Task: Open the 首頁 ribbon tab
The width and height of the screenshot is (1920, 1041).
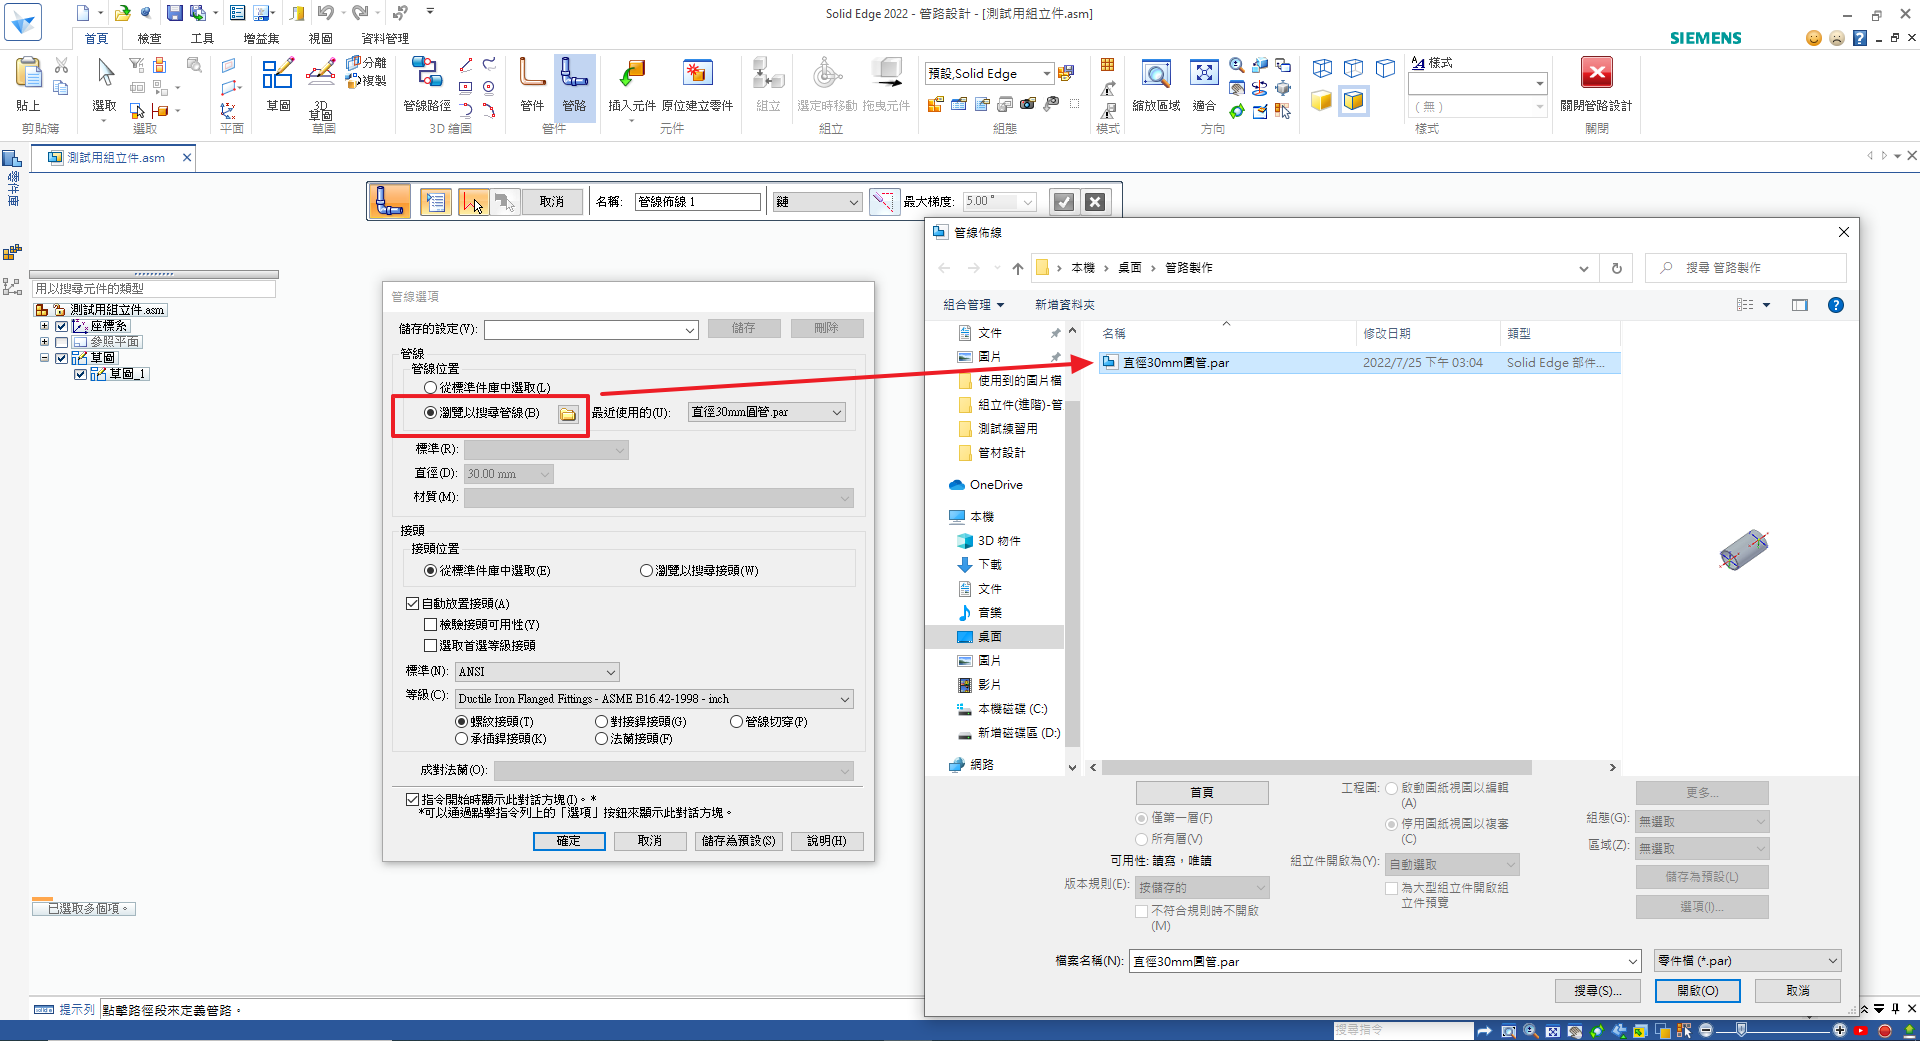Action: 96,38
